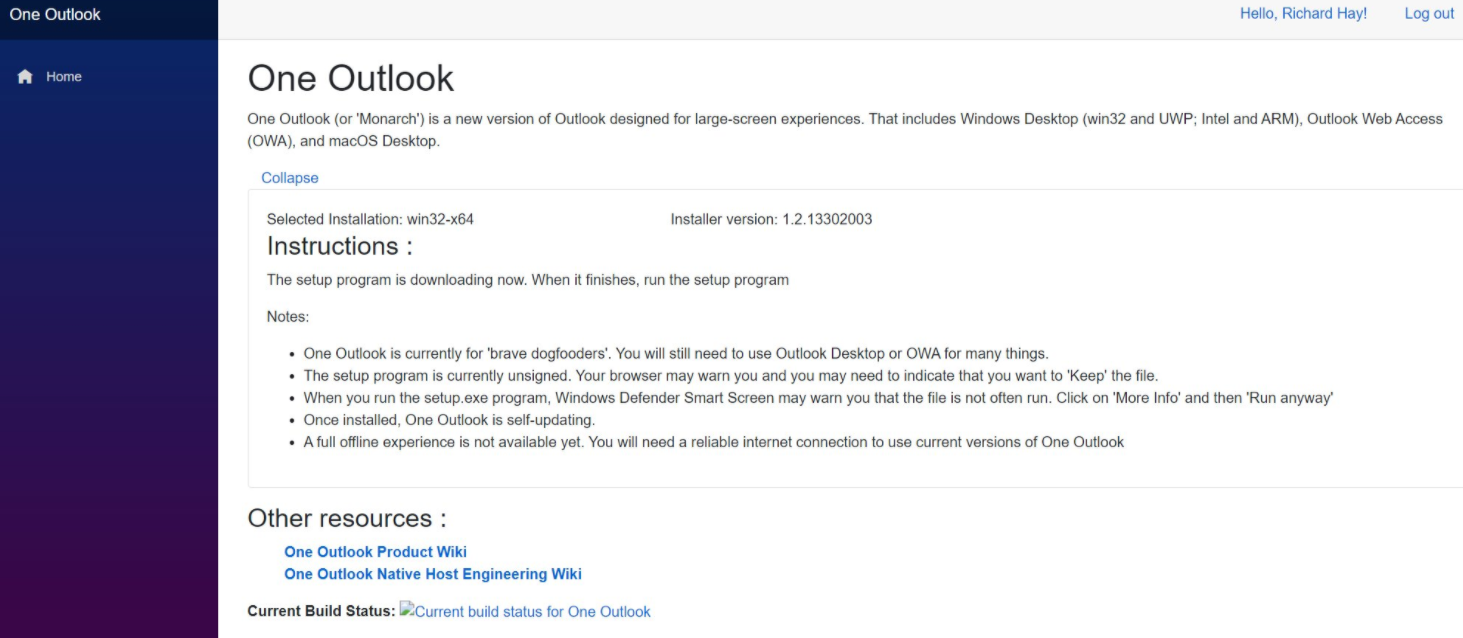Click the Current build status link text

(x=532, y=612)
